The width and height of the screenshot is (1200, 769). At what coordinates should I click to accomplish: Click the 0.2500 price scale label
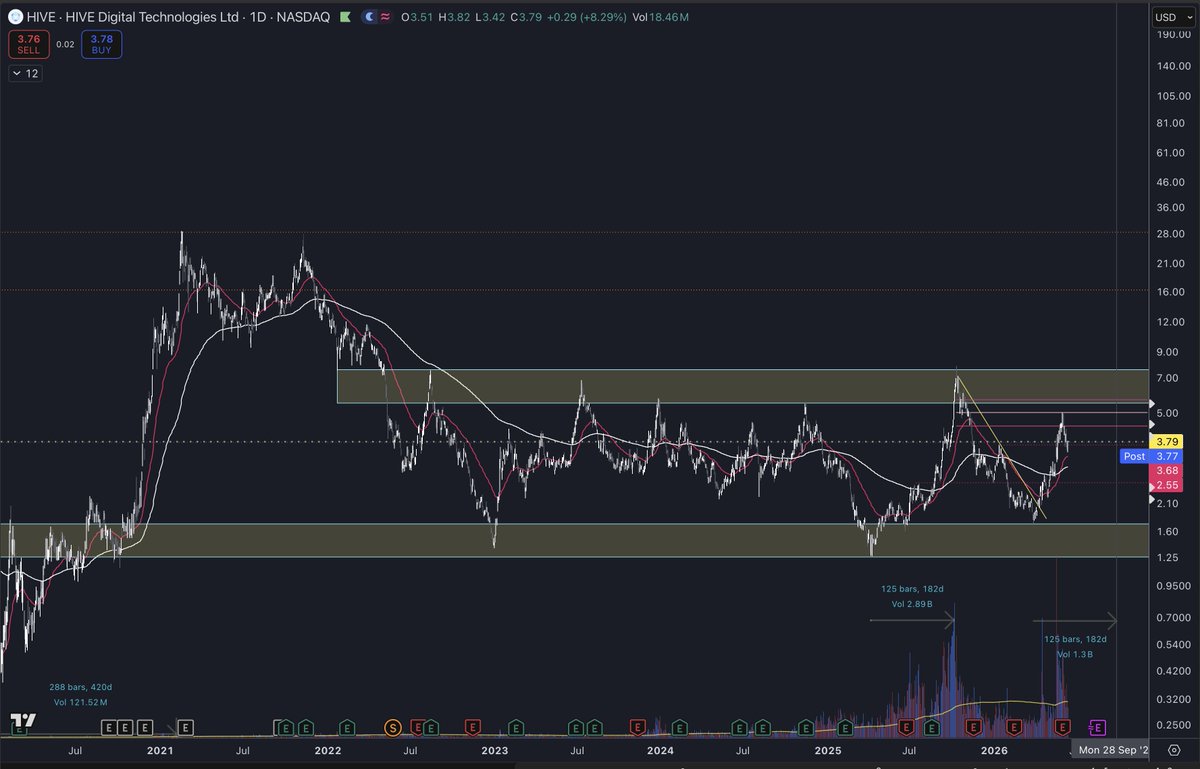(1172, 725)
